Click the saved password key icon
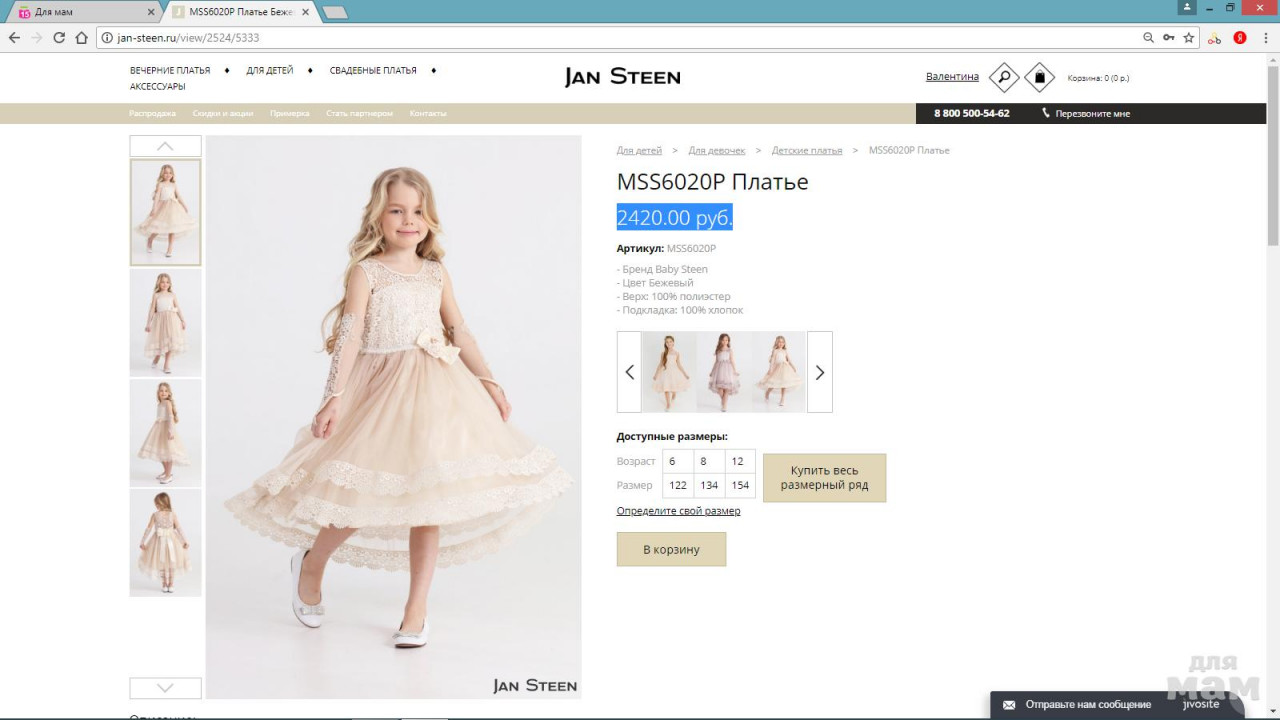Image resolution: width=1280 pixels, height=720 pixels. click(1168, 38)
